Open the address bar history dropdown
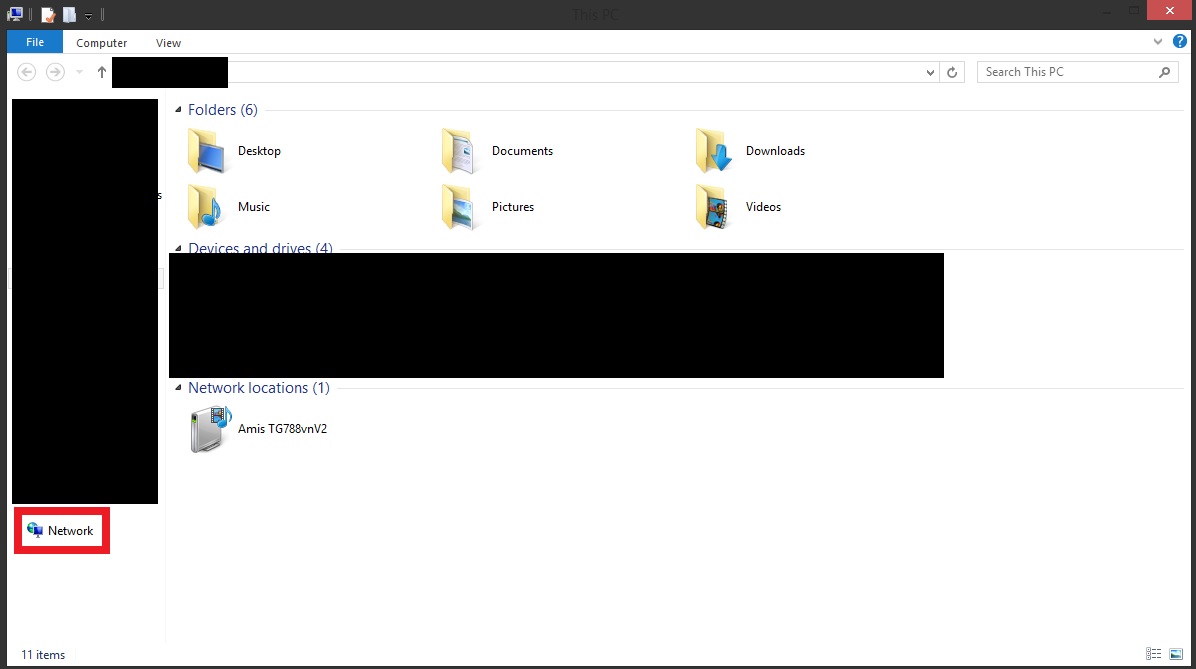 click(930, 73)
